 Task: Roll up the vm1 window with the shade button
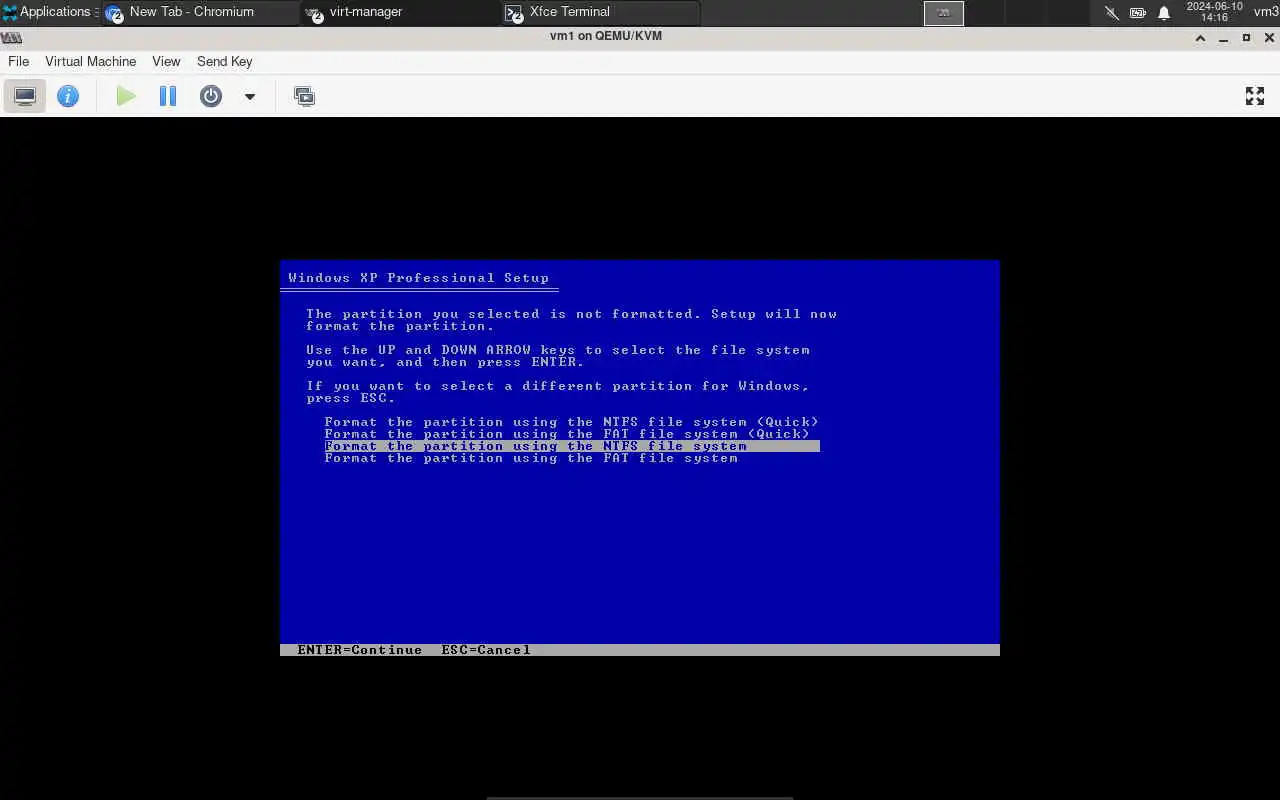[x=1200, y=37]
